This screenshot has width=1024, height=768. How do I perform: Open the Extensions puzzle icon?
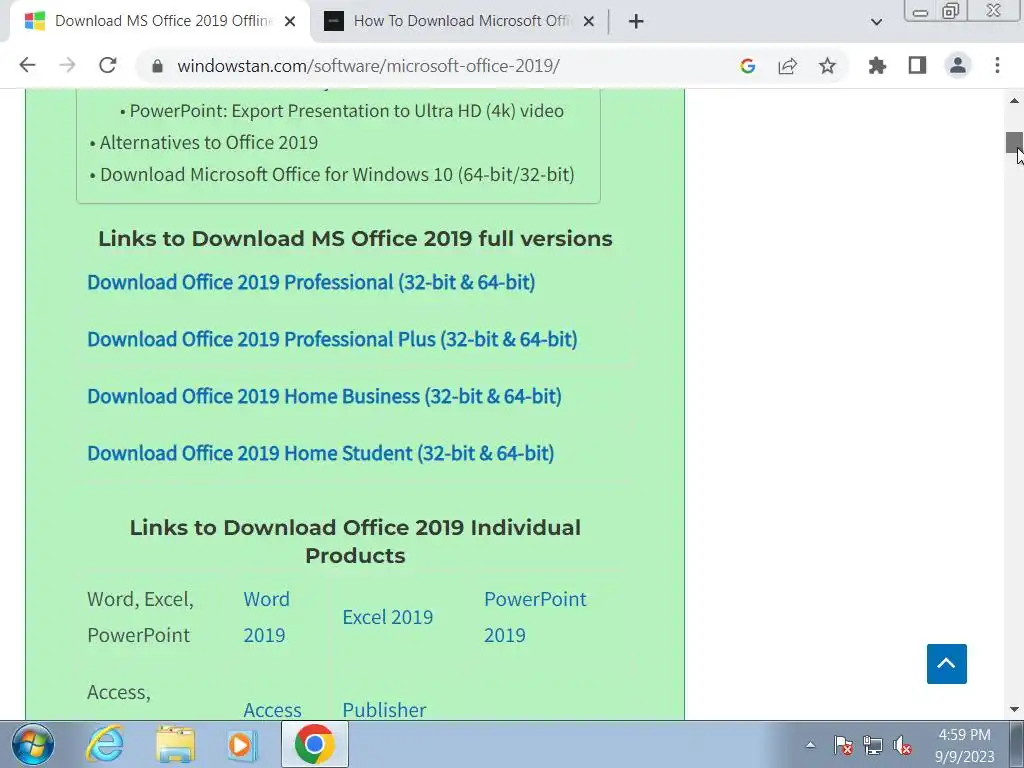point(877,65)
